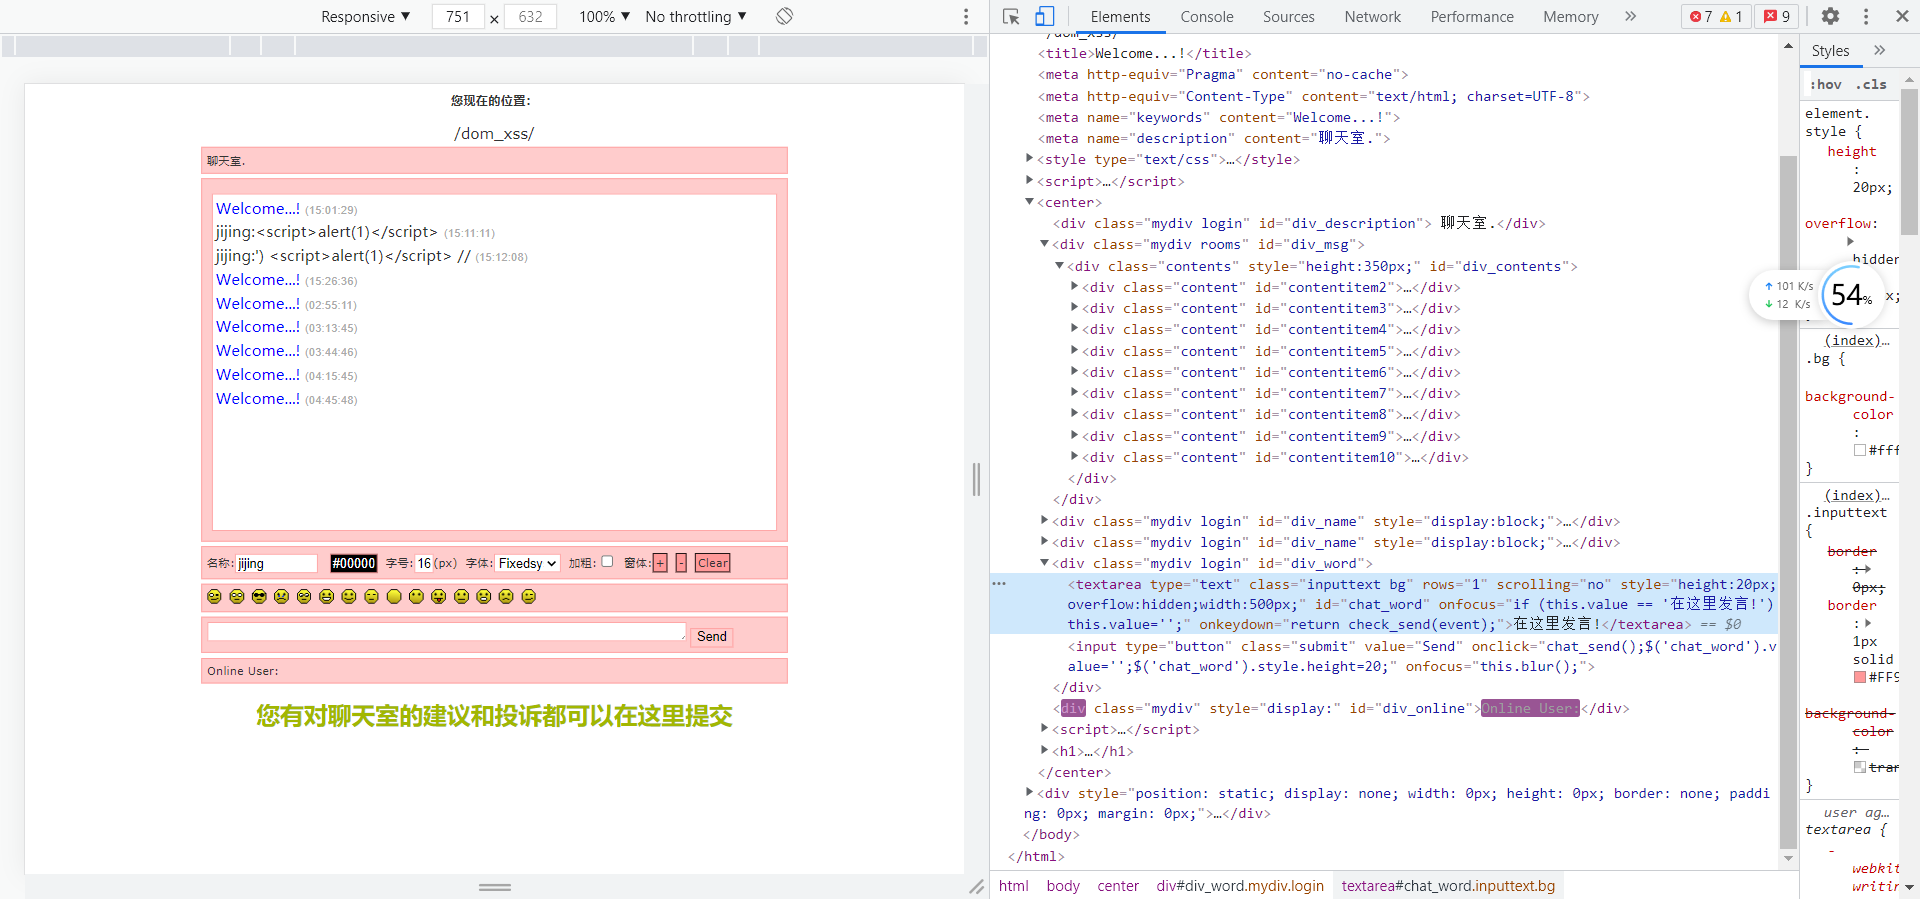This screenshot has height=899, width=1920.
Task: Insert the last winking emoticon
Action: [x=529, y=597]
